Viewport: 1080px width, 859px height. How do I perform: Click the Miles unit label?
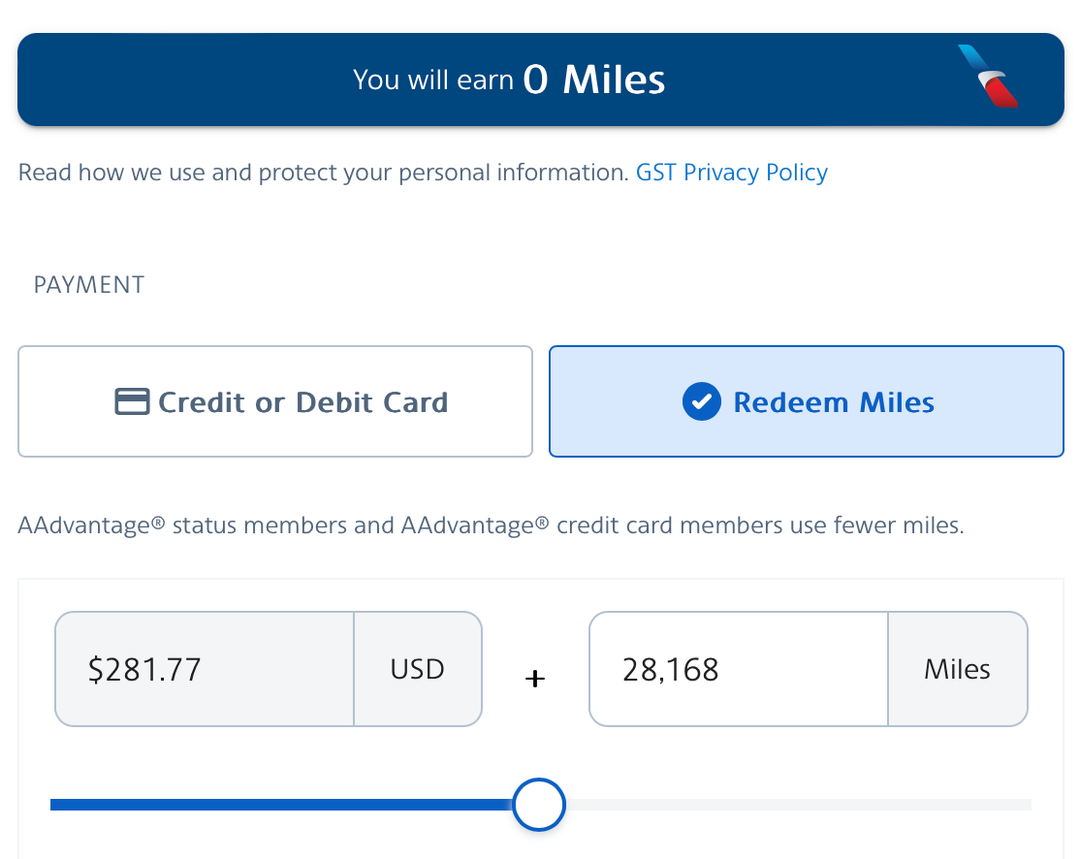[x=957, y=668]
